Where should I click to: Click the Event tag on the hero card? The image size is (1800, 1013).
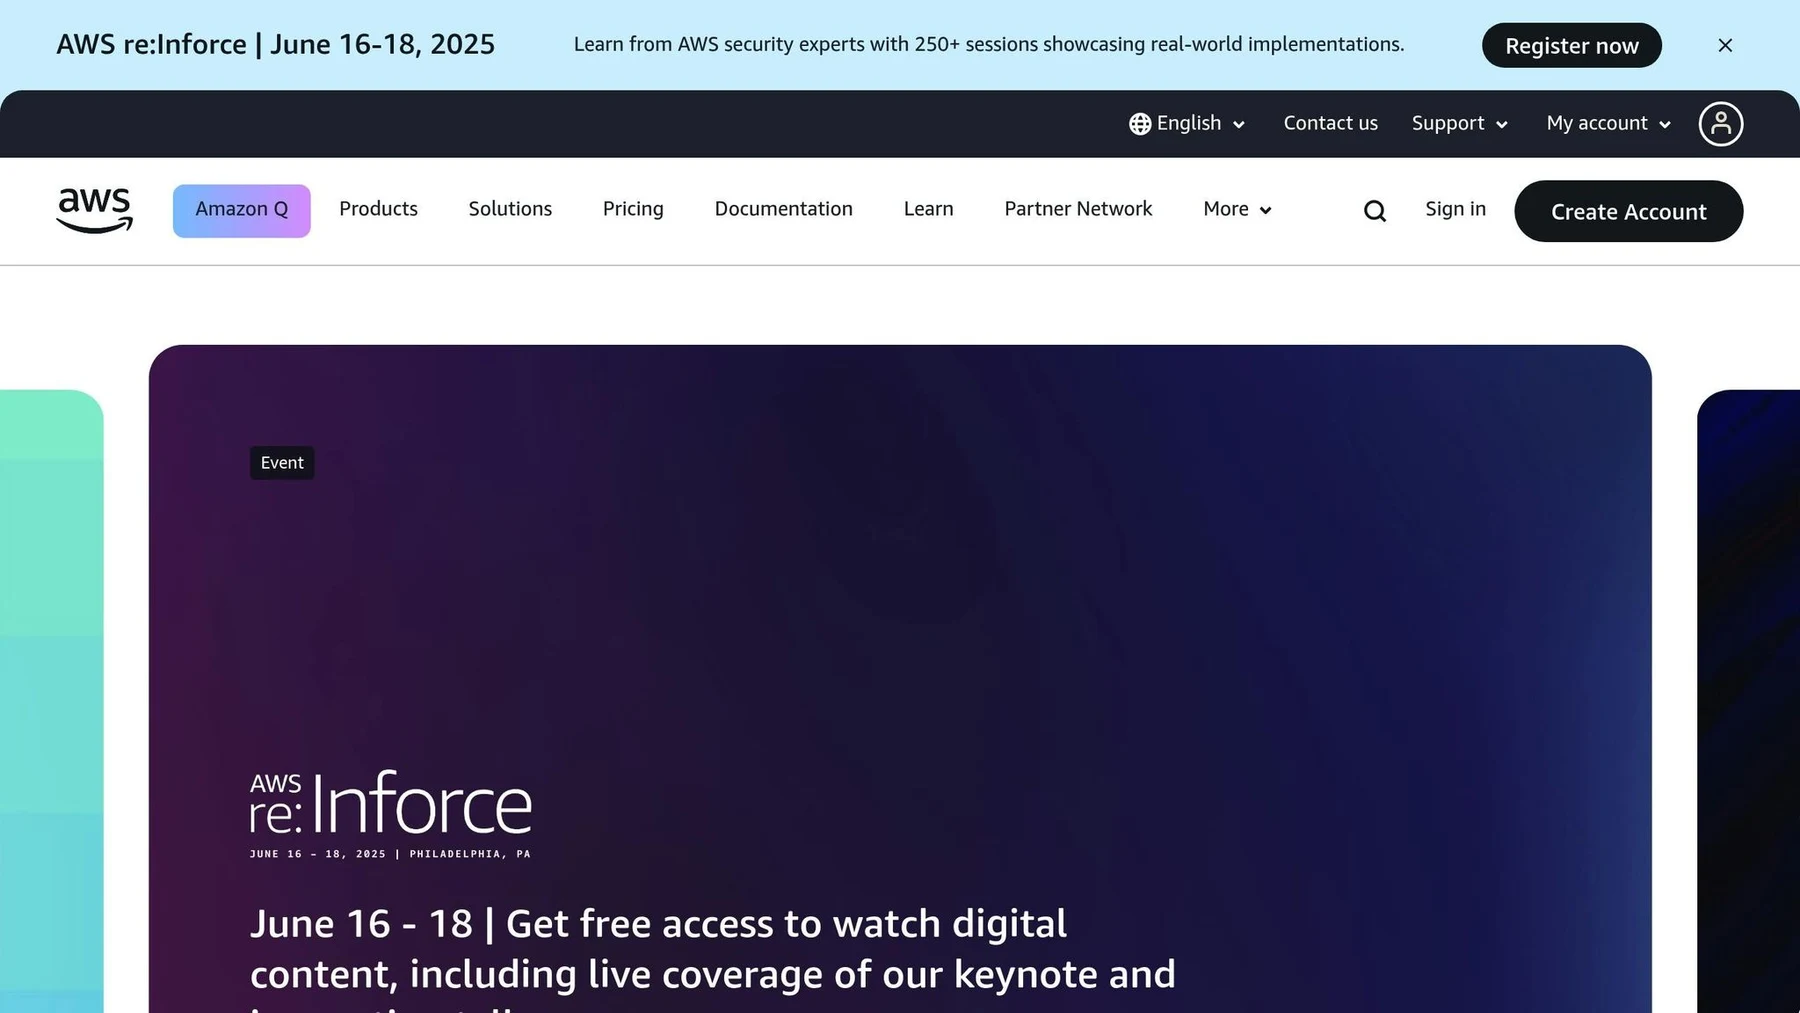pyautogui.click(x=282, y=463)
